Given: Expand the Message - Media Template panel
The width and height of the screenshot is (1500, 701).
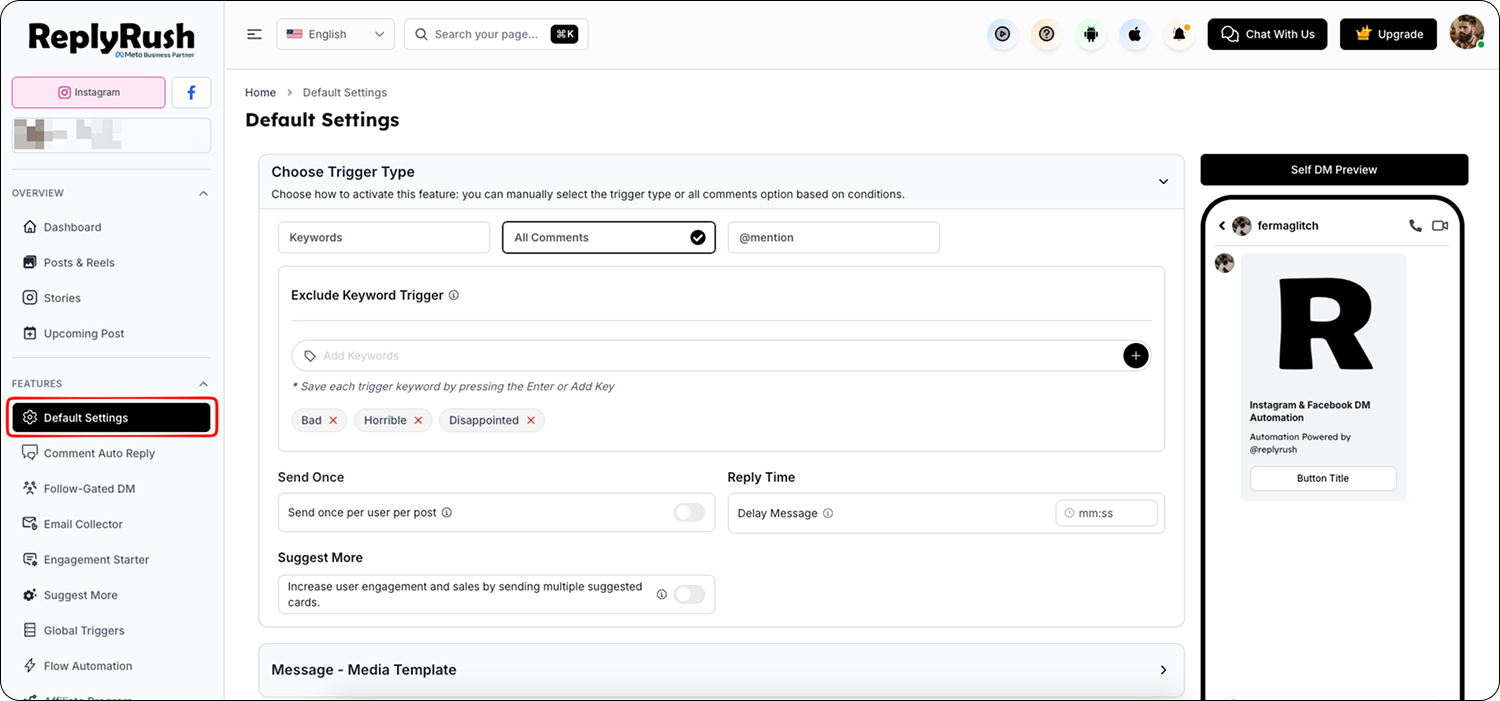Looking at the screenshot, I should tap(1163, 670).
